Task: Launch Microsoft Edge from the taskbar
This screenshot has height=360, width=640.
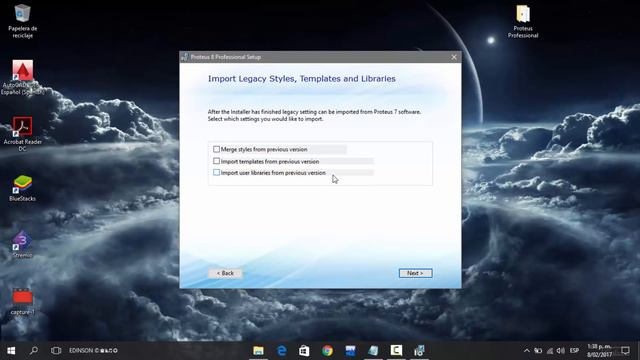Action: coord(281,351)
